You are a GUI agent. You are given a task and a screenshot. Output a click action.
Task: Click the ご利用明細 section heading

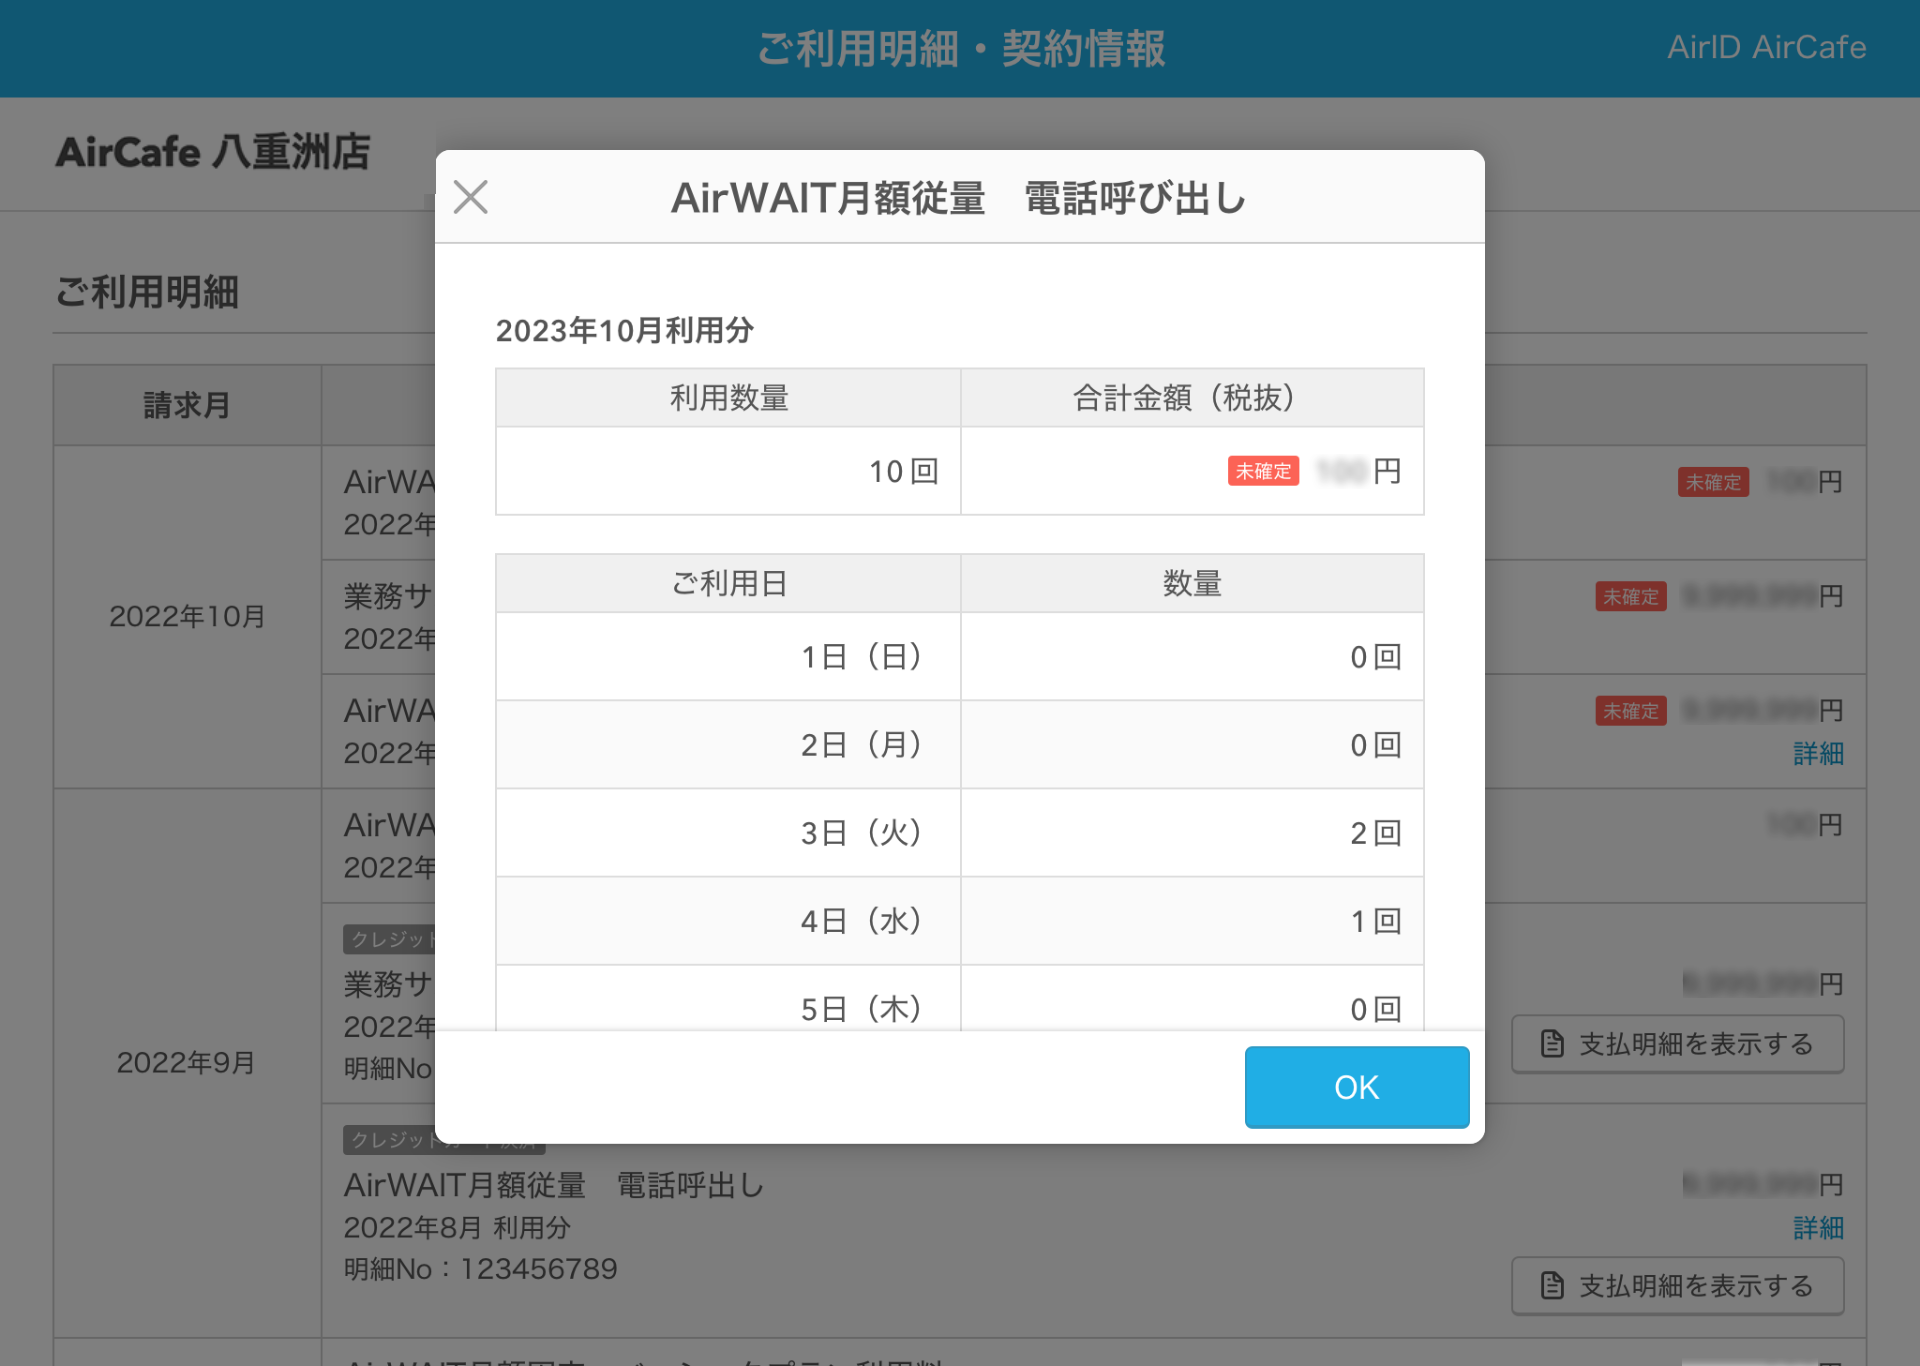(x=147, y=292)
